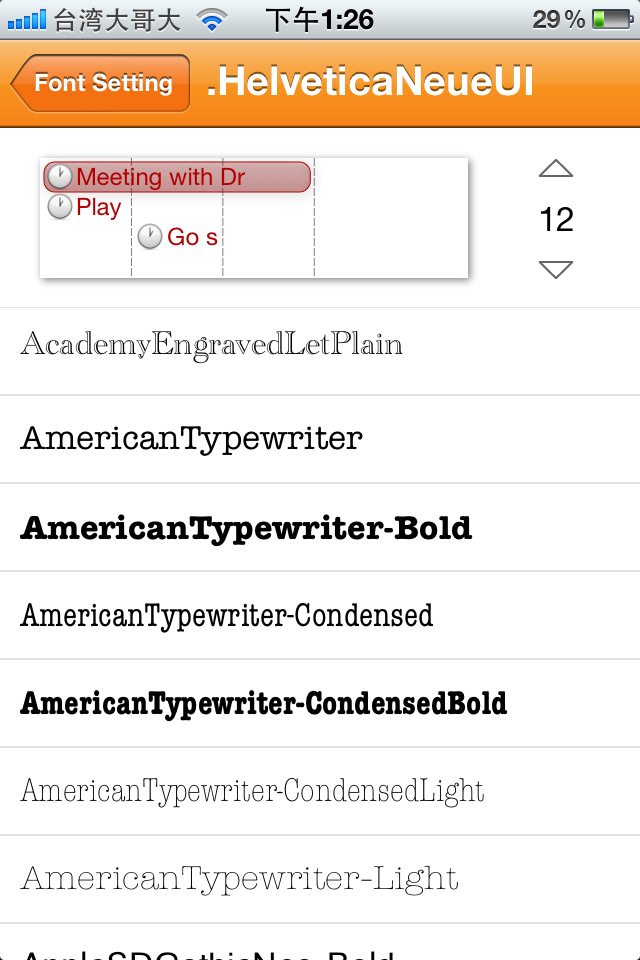Click clock icon next to Go s

coord(150,237)
